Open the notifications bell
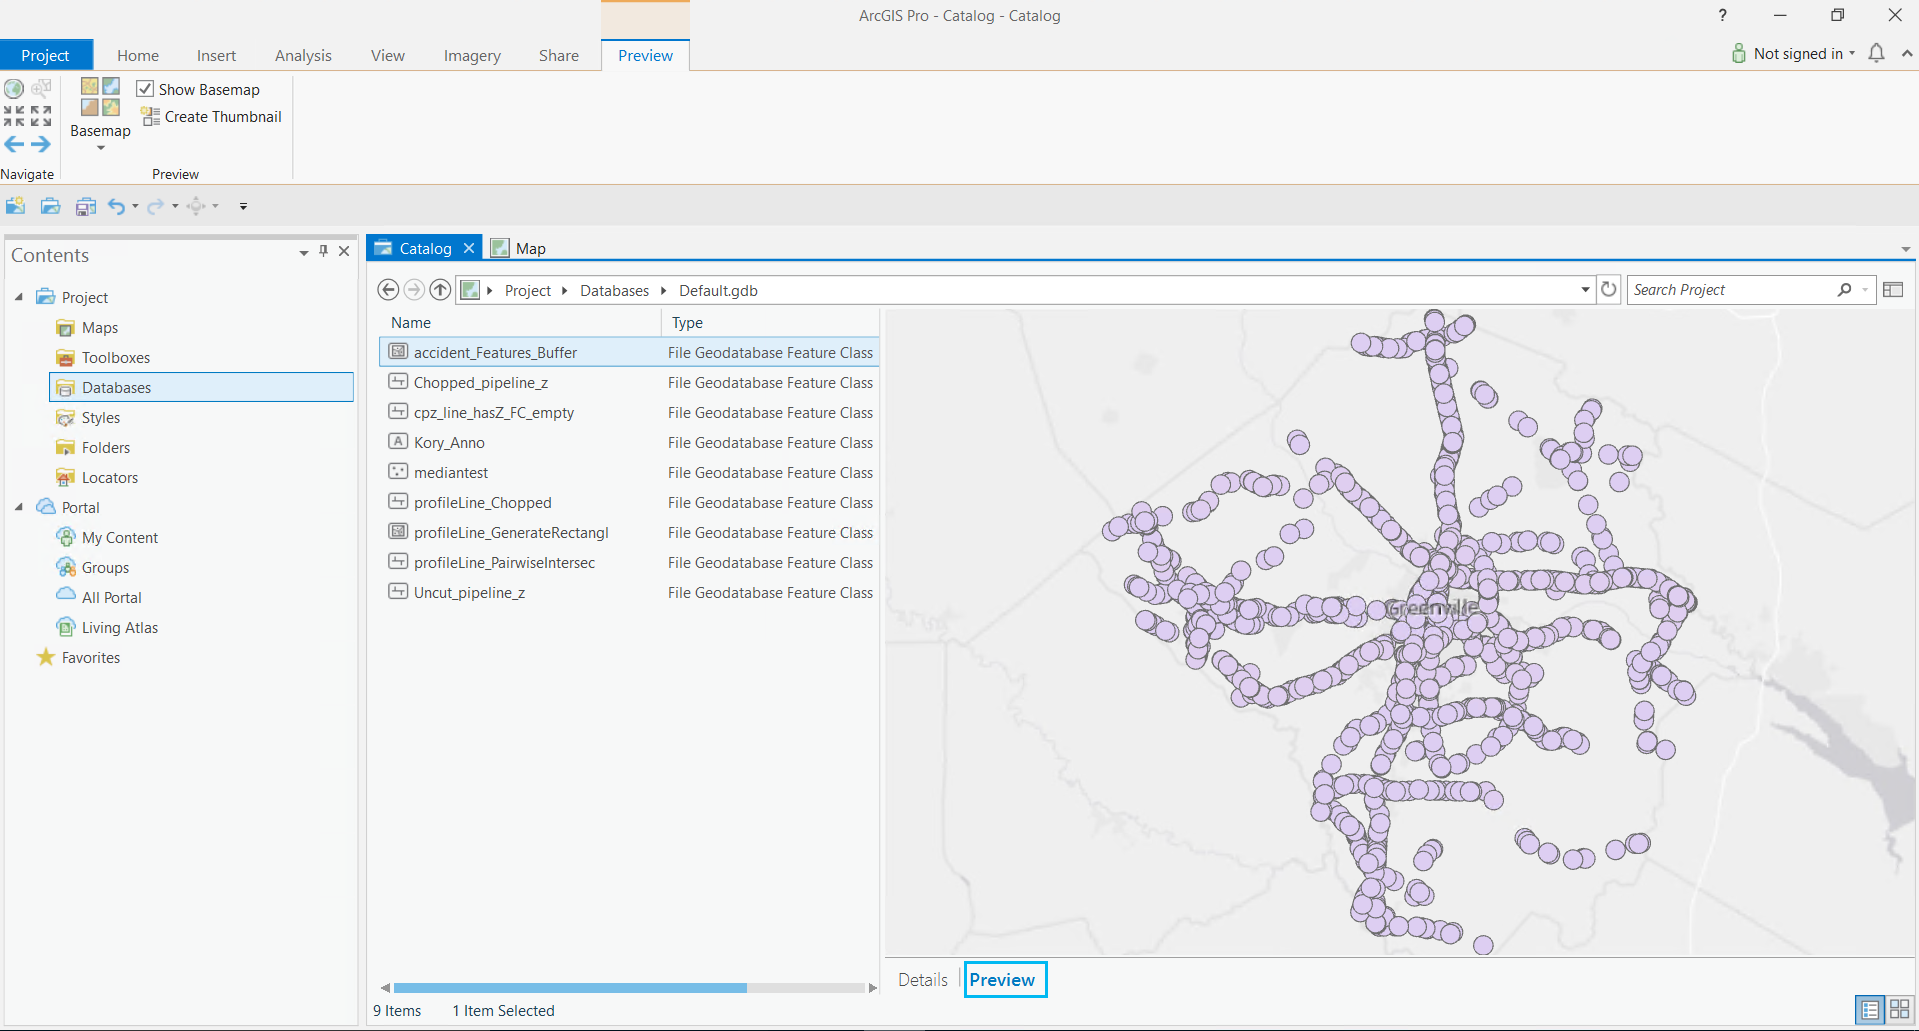The width and height of the screenshot is (1919, 1031). (x=1876, y=54)
